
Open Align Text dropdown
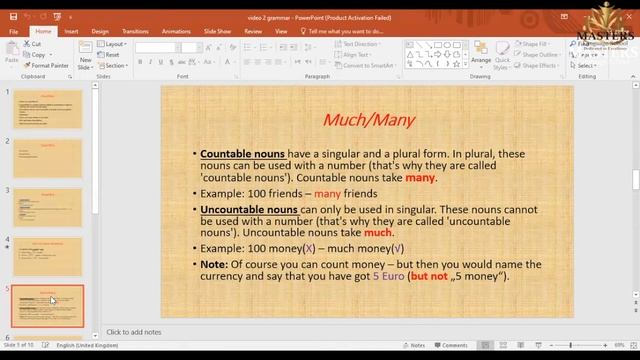point(353,55)
